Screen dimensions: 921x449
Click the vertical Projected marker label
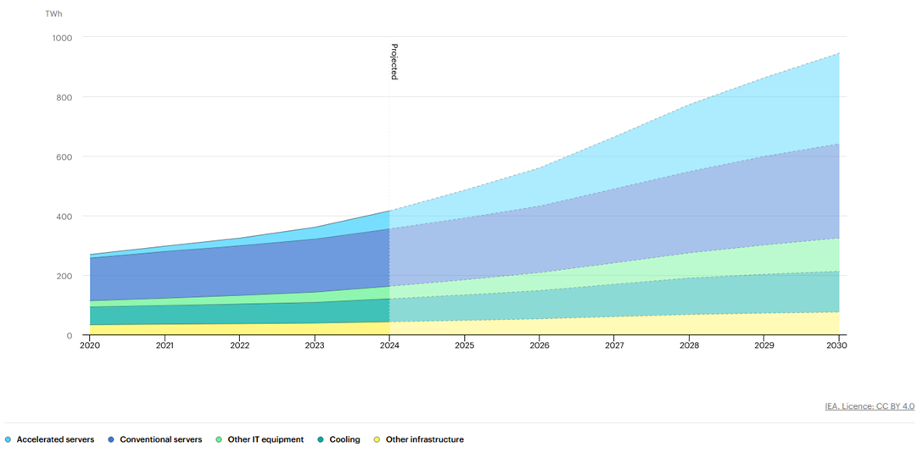(394, 62)
